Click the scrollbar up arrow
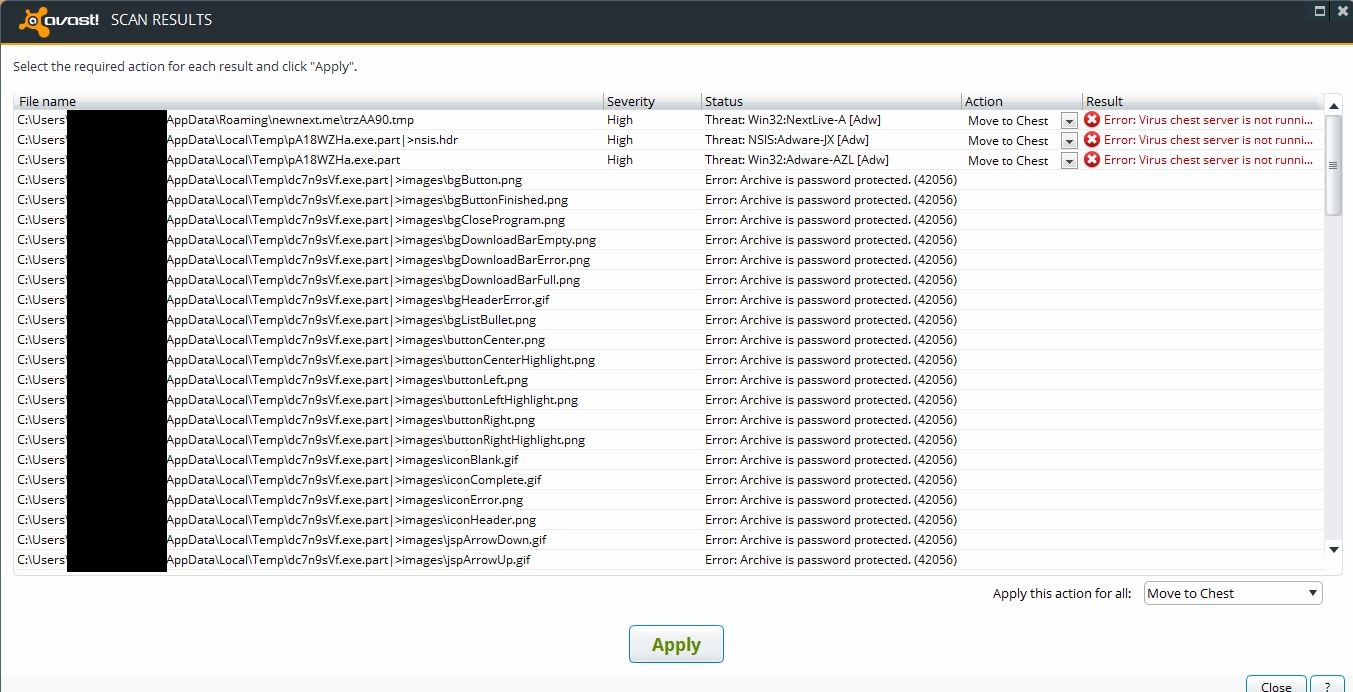 pos(1333,104)
